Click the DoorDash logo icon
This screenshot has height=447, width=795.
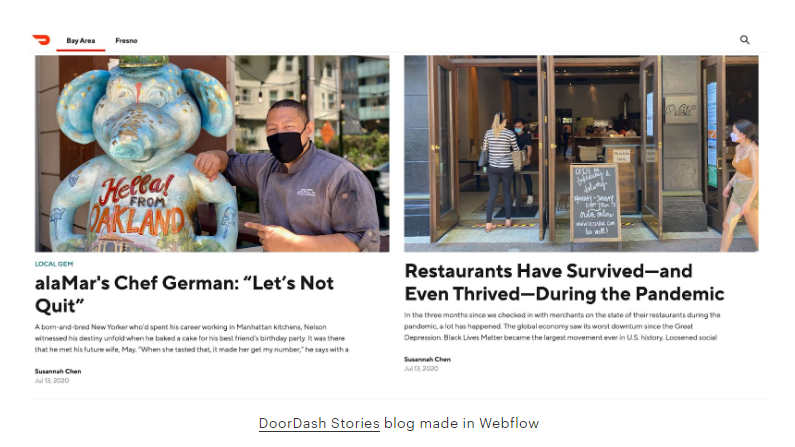[41, 40]
